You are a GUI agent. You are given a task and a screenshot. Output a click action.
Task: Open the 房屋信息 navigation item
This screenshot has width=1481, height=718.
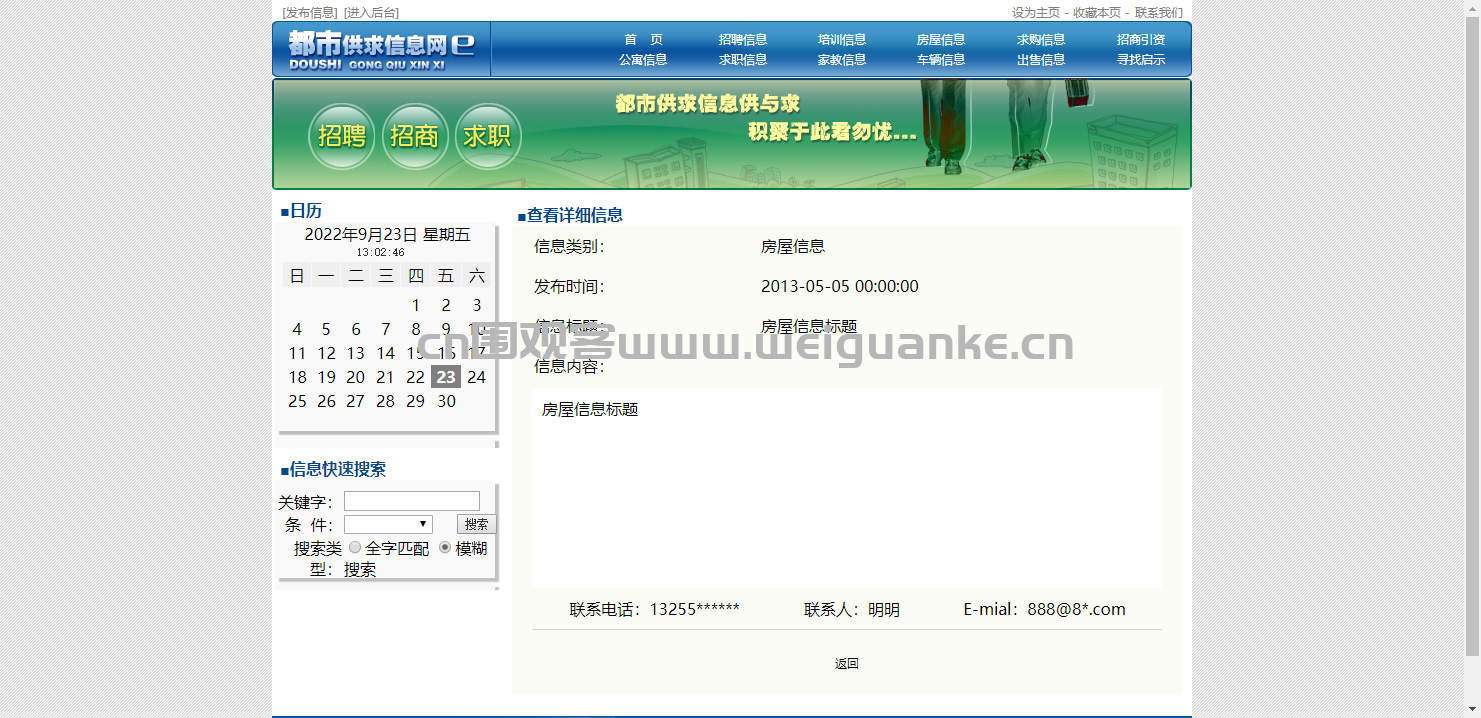coord(941,40)
